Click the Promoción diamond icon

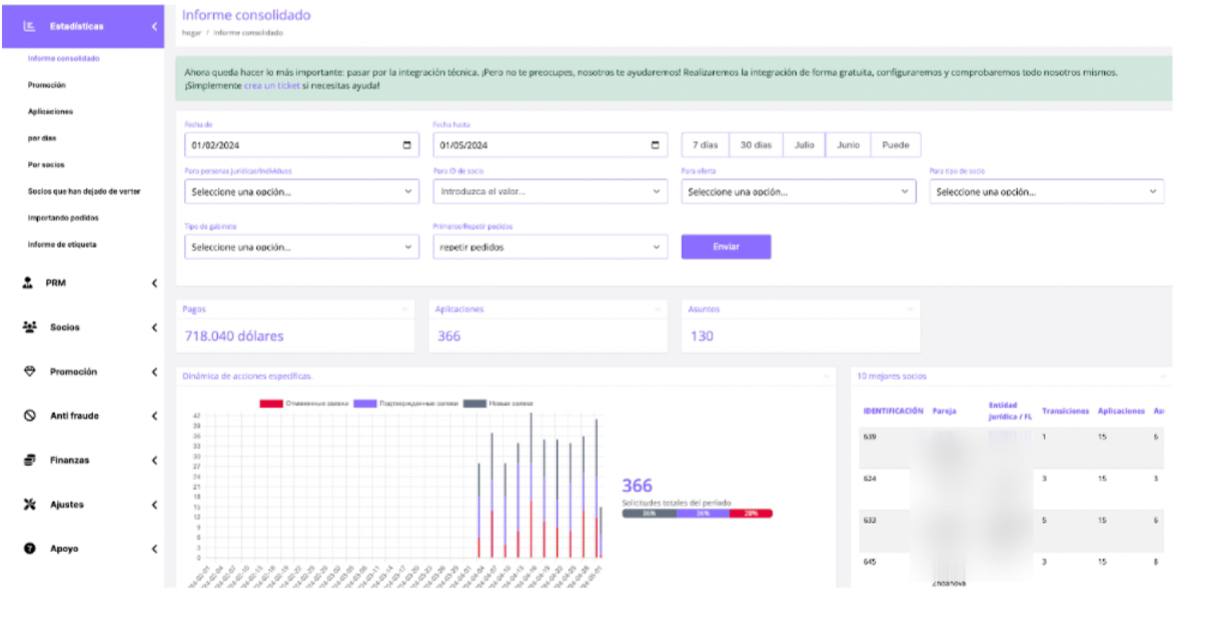click(29, 371)
